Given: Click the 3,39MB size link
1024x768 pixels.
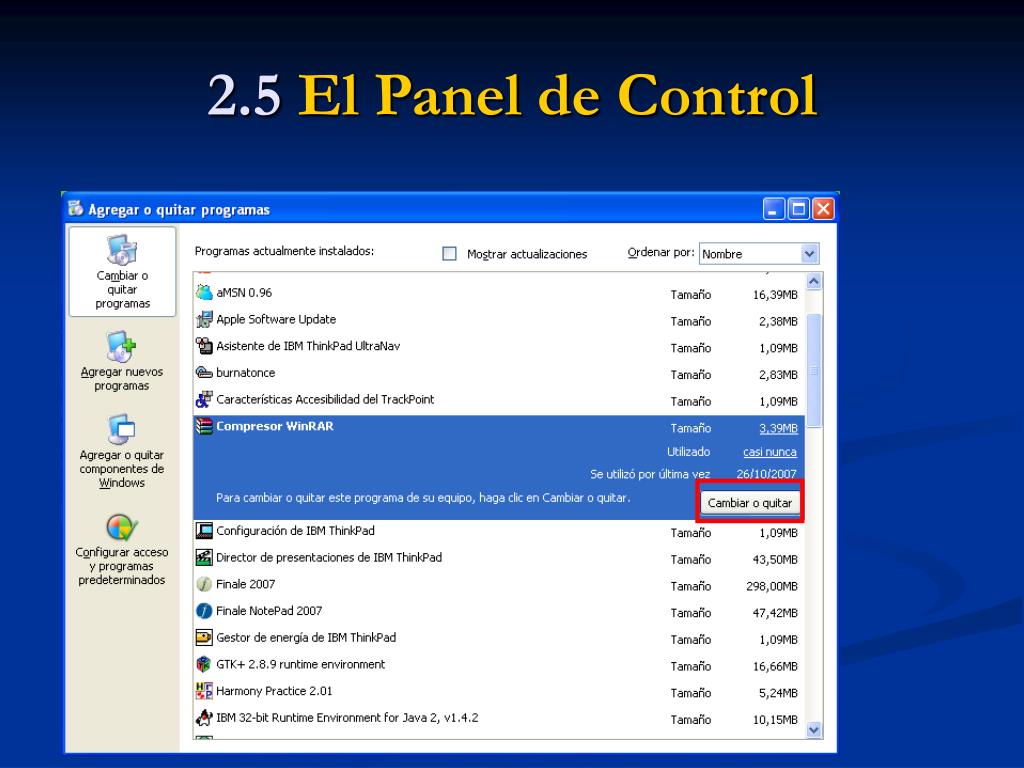Looking at the screenshot, I should (x=778, y=428).
